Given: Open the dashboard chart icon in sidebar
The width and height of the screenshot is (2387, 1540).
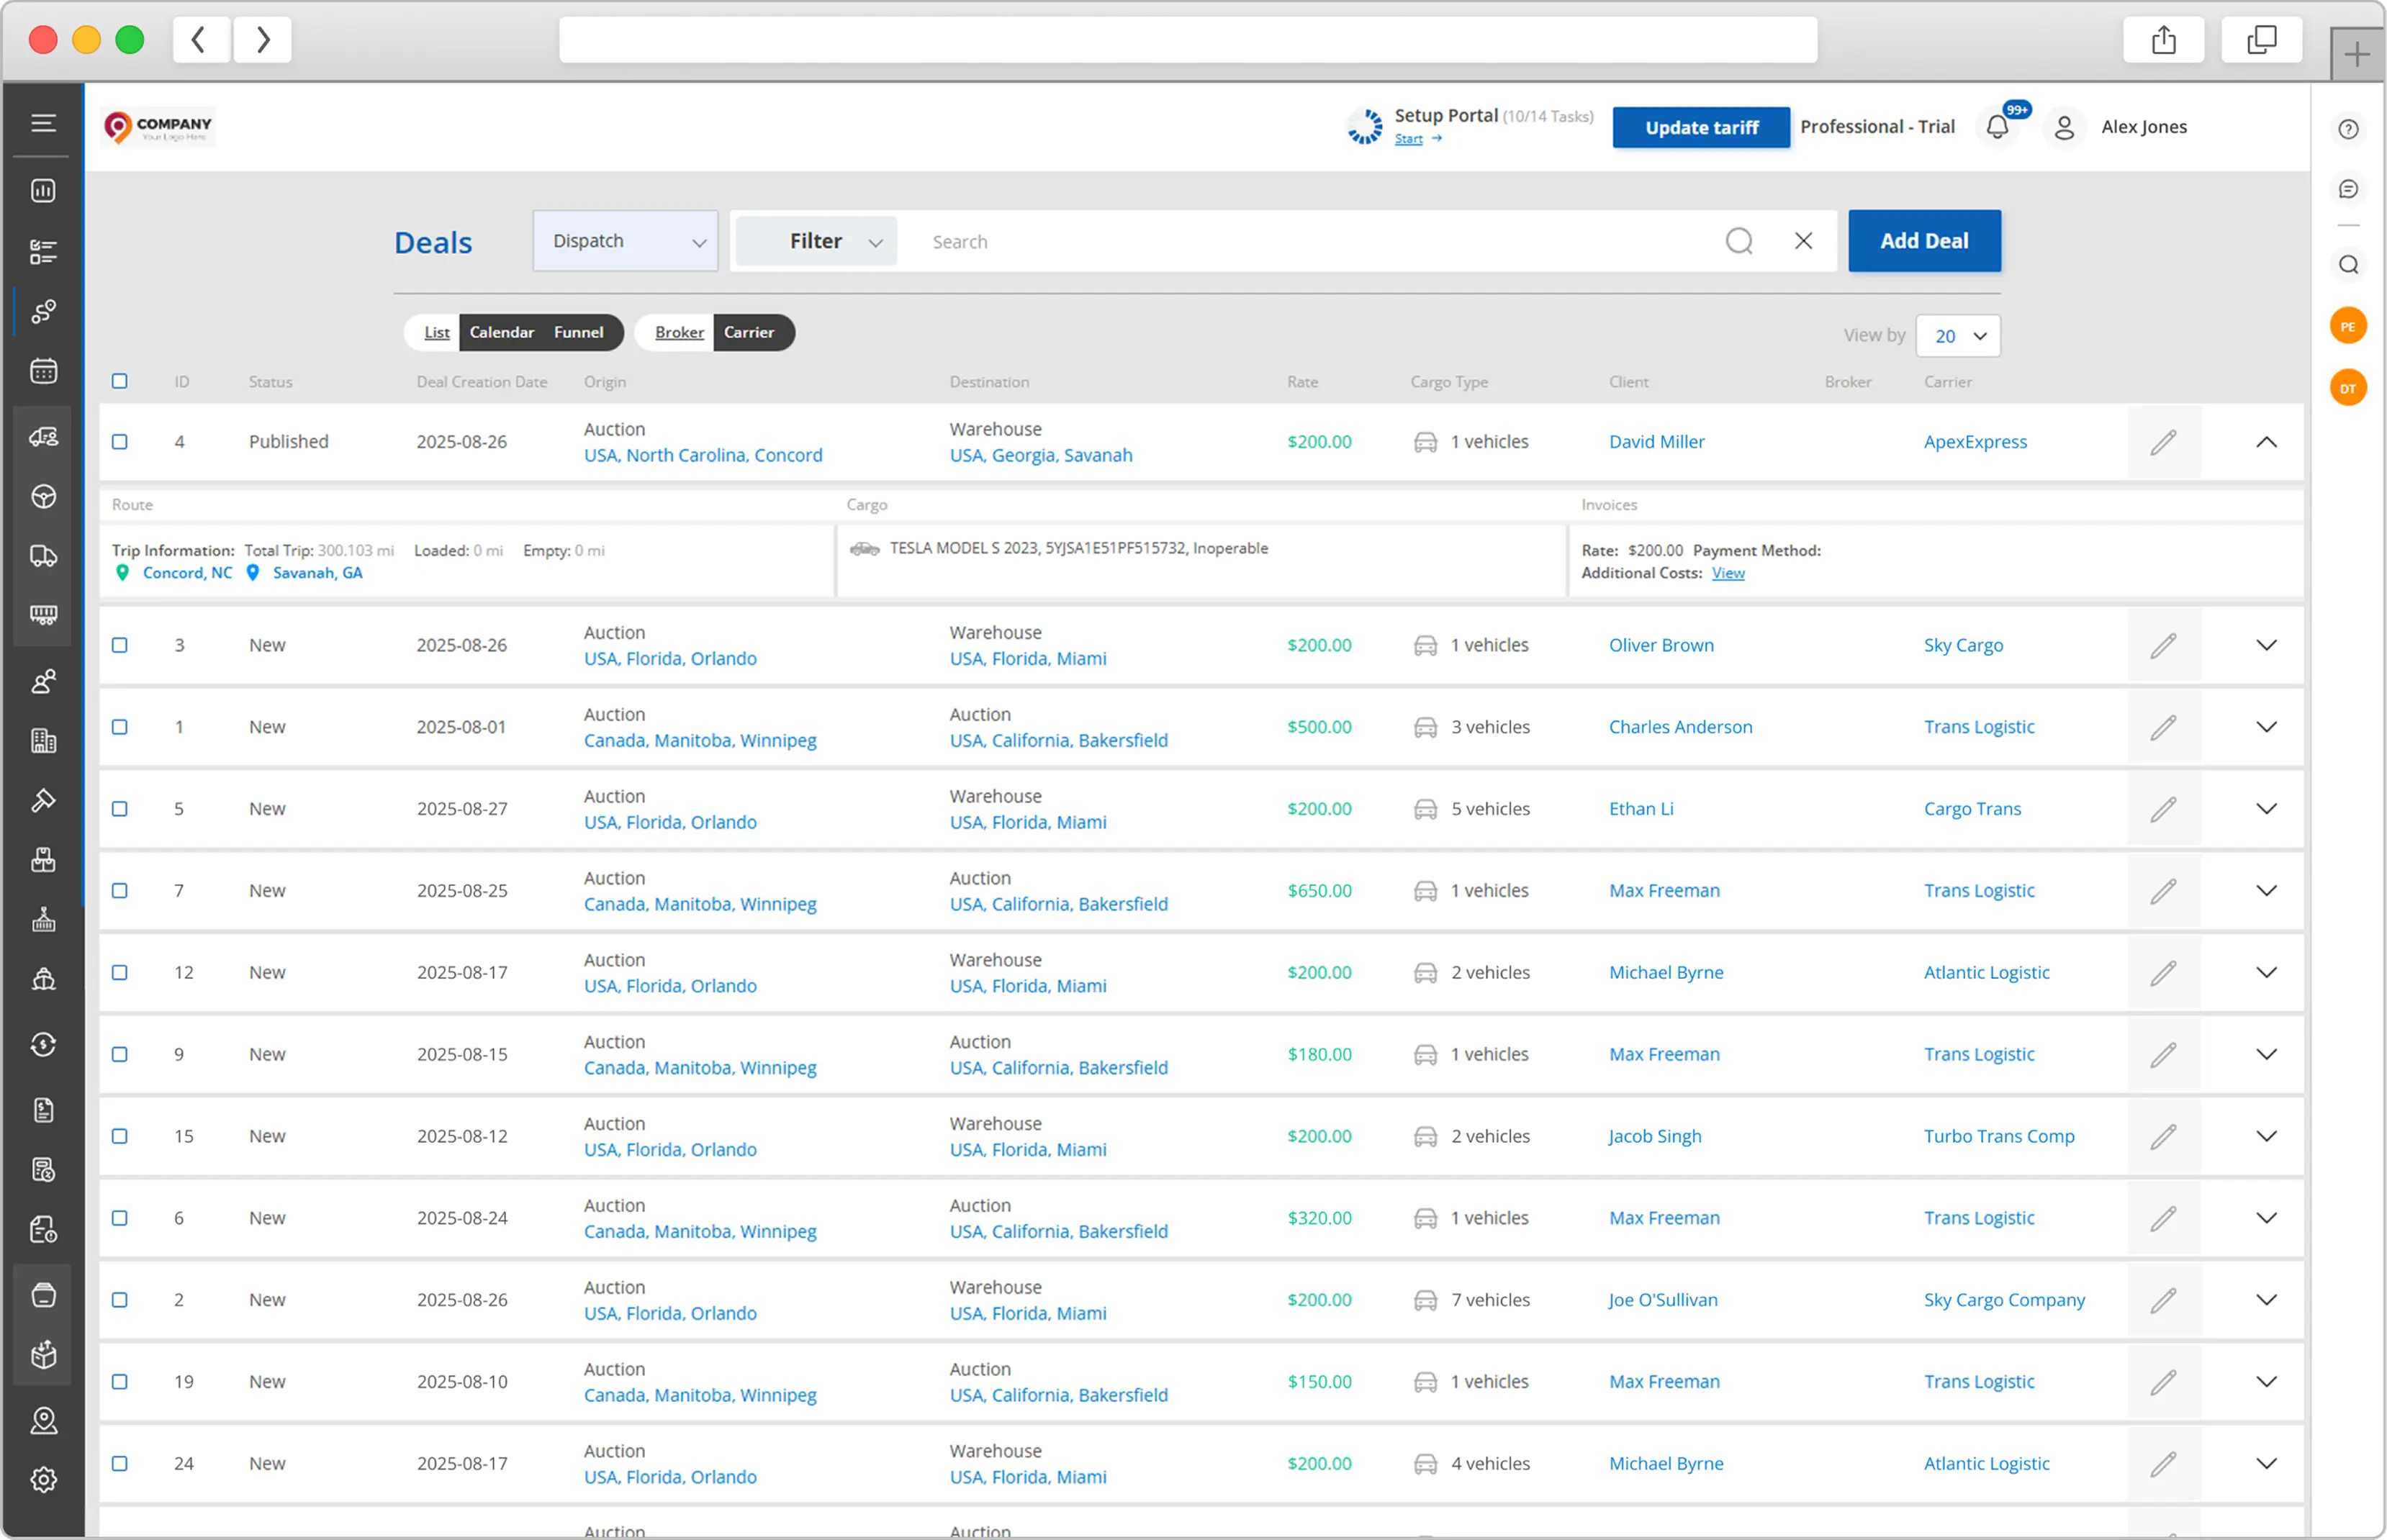Looking at the screenshot, I should 43,190.
